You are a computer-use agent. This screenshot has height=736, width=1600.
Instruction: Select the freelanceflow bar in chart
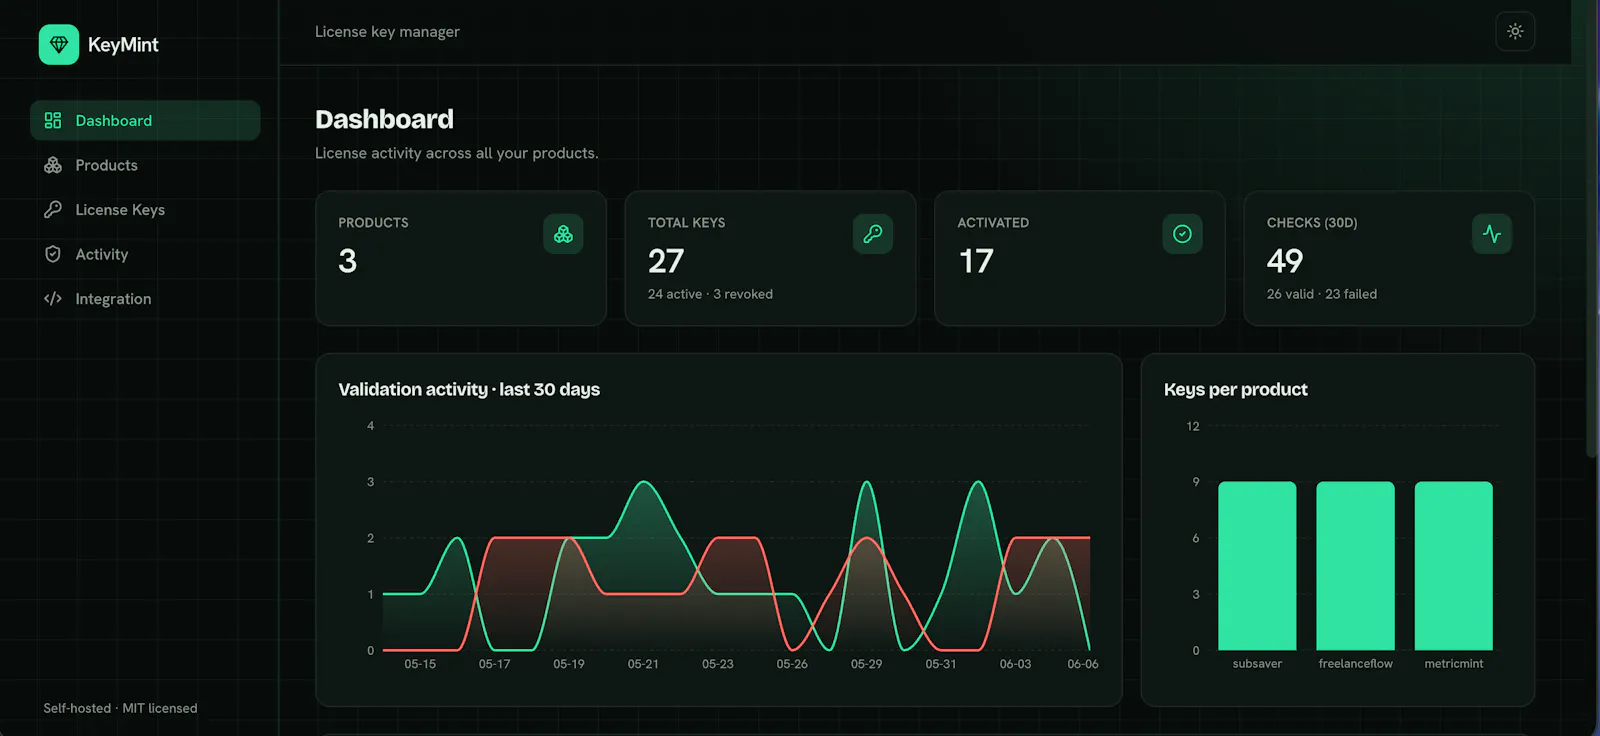[1355, 566]
